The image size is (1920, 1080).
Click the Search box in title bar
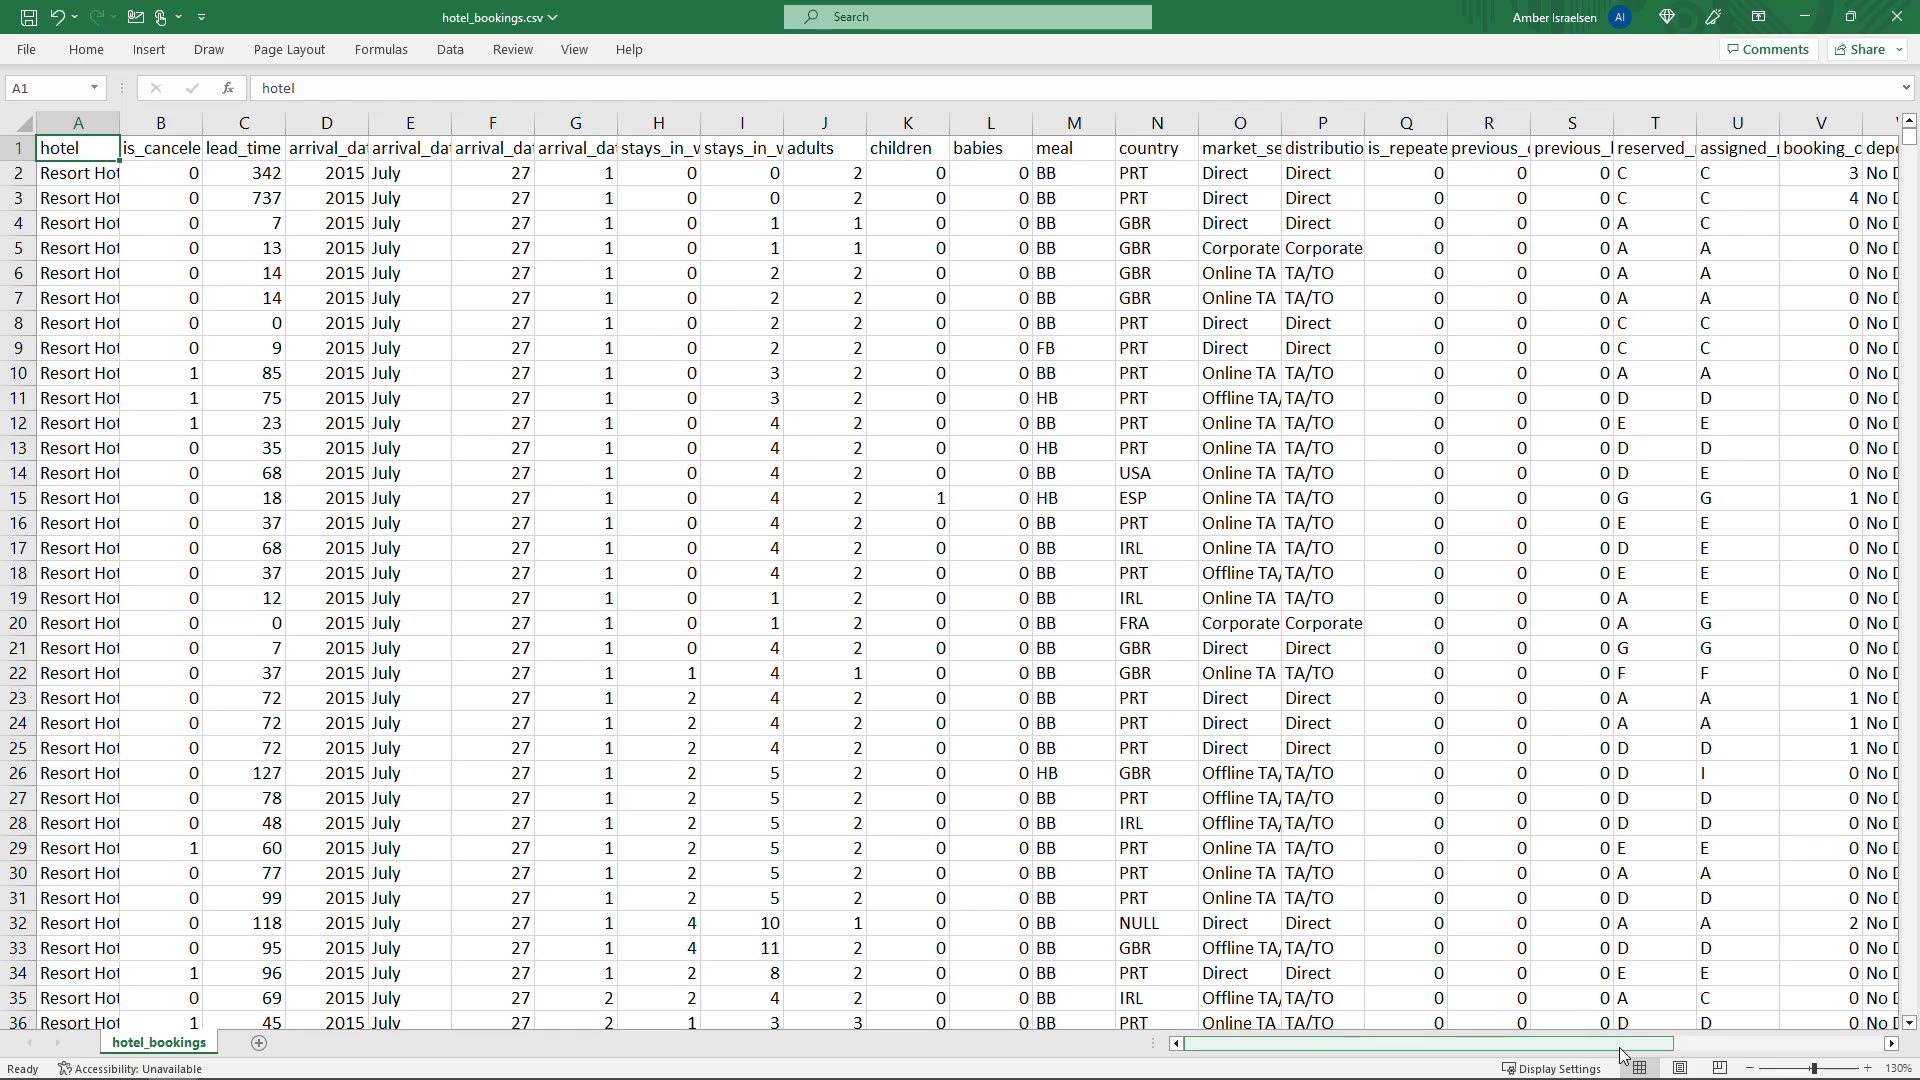tap(967, 17)
